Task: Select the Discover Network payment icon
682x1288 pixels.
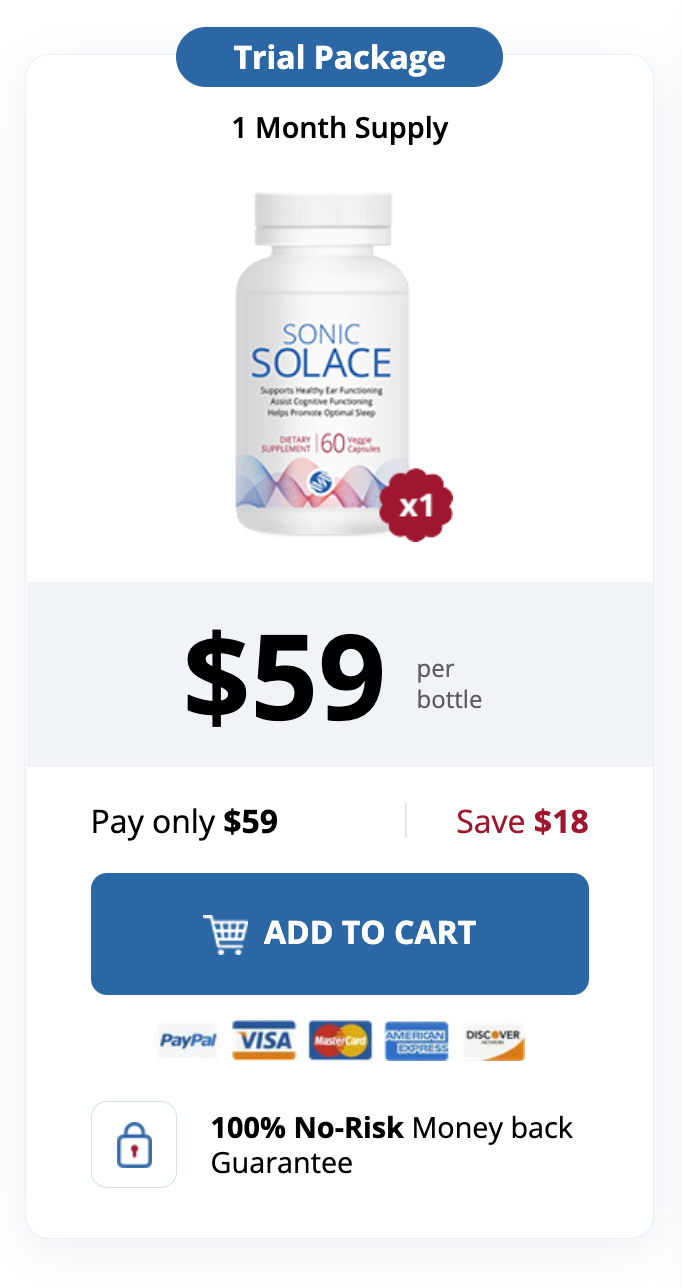Action: pos(493,1040)
